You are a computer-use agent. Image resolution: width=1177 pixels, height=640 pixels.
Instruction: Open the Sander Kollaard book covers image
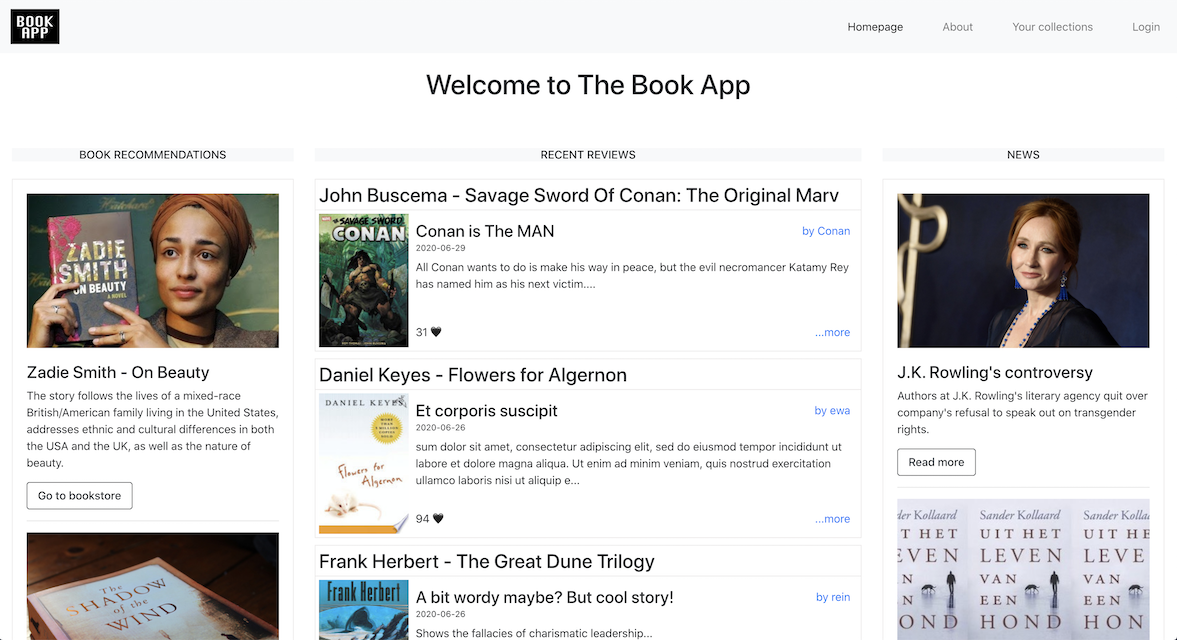point(1023,569)
